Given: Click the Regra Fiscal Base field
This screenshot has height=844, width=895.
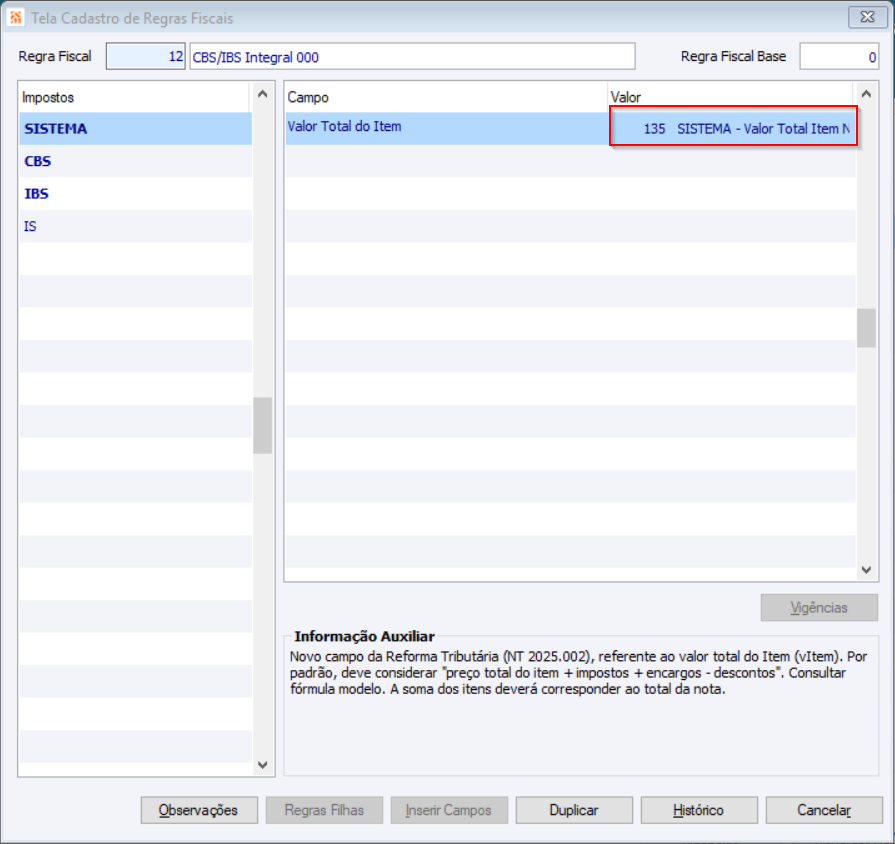Looking at the screenshot, I should tap(838, 56).
